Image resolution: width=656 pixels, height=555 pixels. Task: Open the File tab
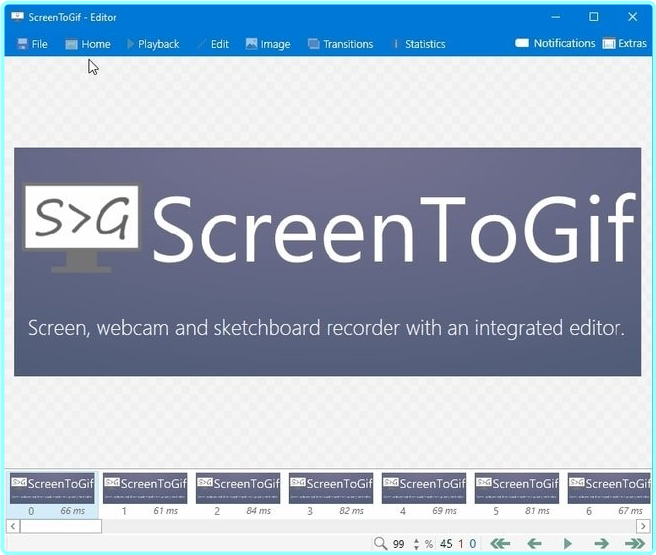(x=32, y=44)
